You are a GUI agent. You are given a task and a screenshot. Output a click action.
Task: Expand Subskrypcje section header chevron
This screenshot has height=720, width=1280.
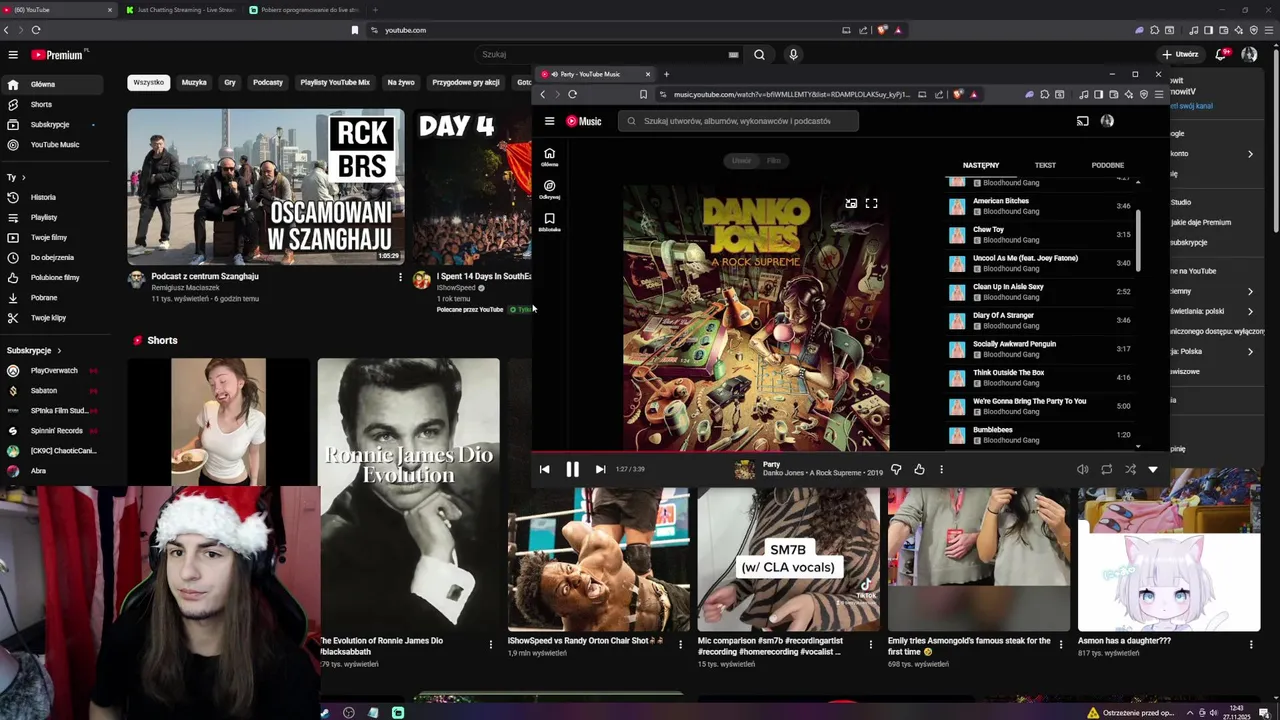pyautogui.click(x=59, y=351)
